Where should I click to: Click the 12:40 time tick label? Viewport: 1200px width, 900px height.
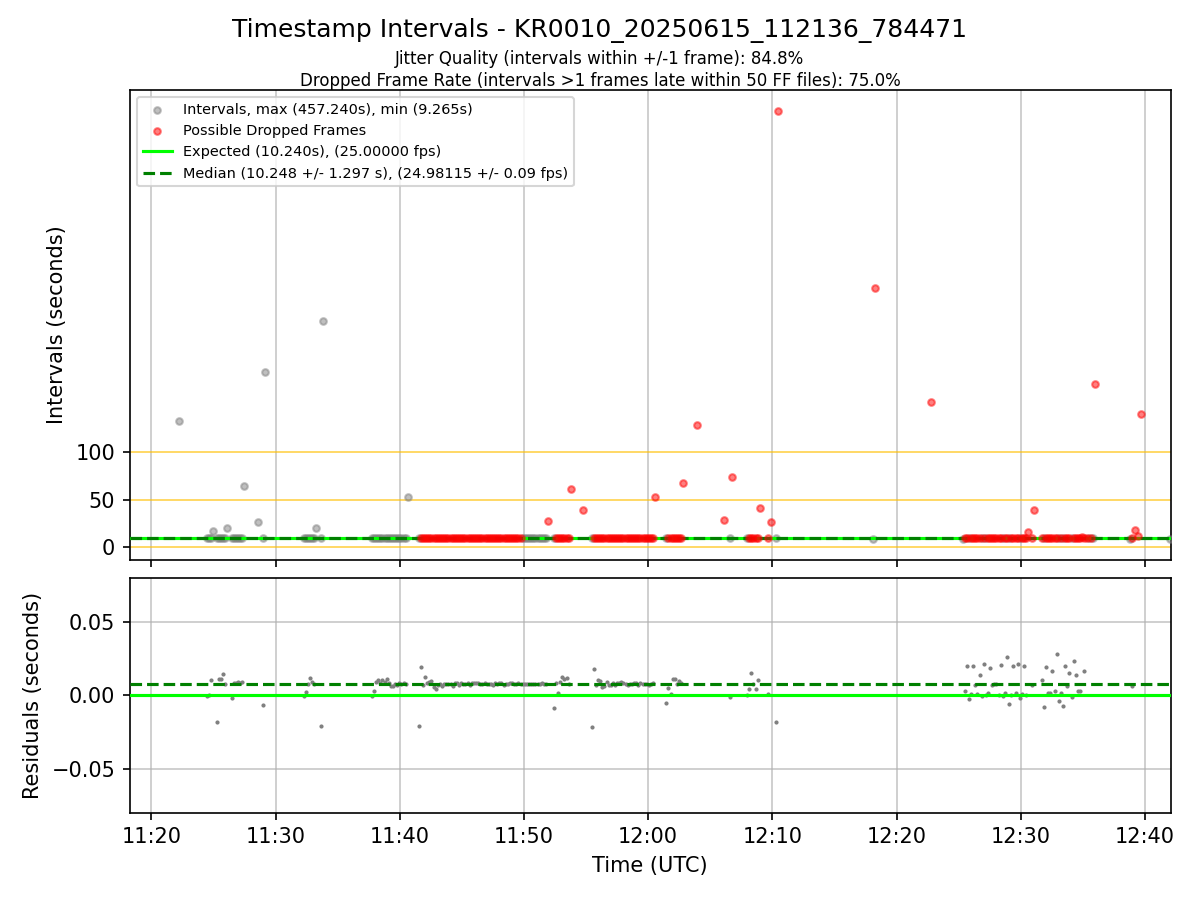click(1145, 835)
